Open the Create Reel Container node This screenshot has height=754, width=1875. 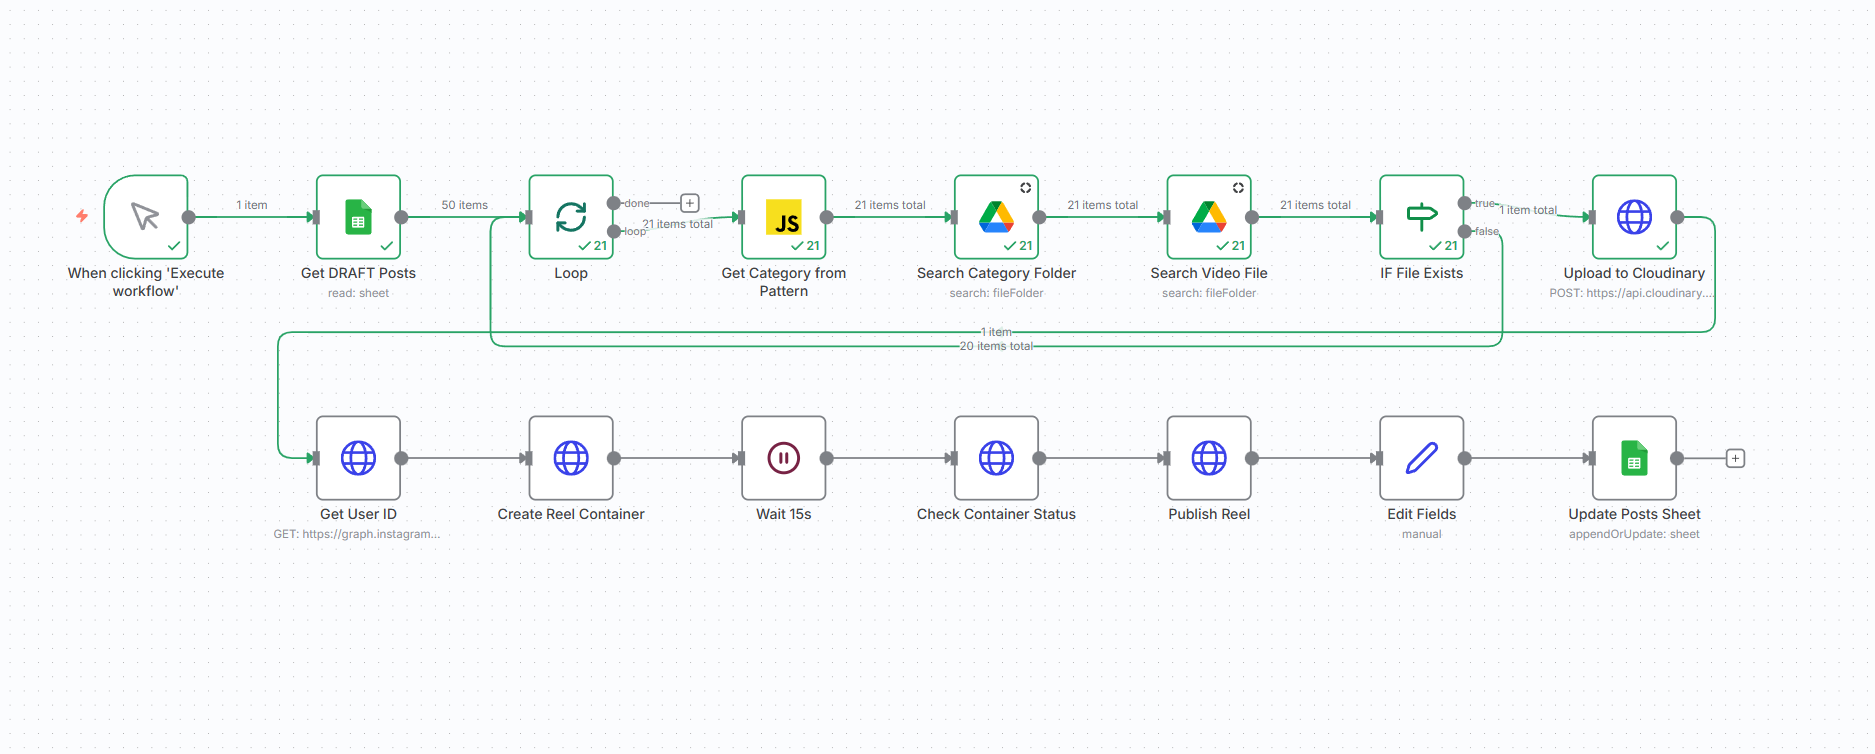[x=571, y=458]
